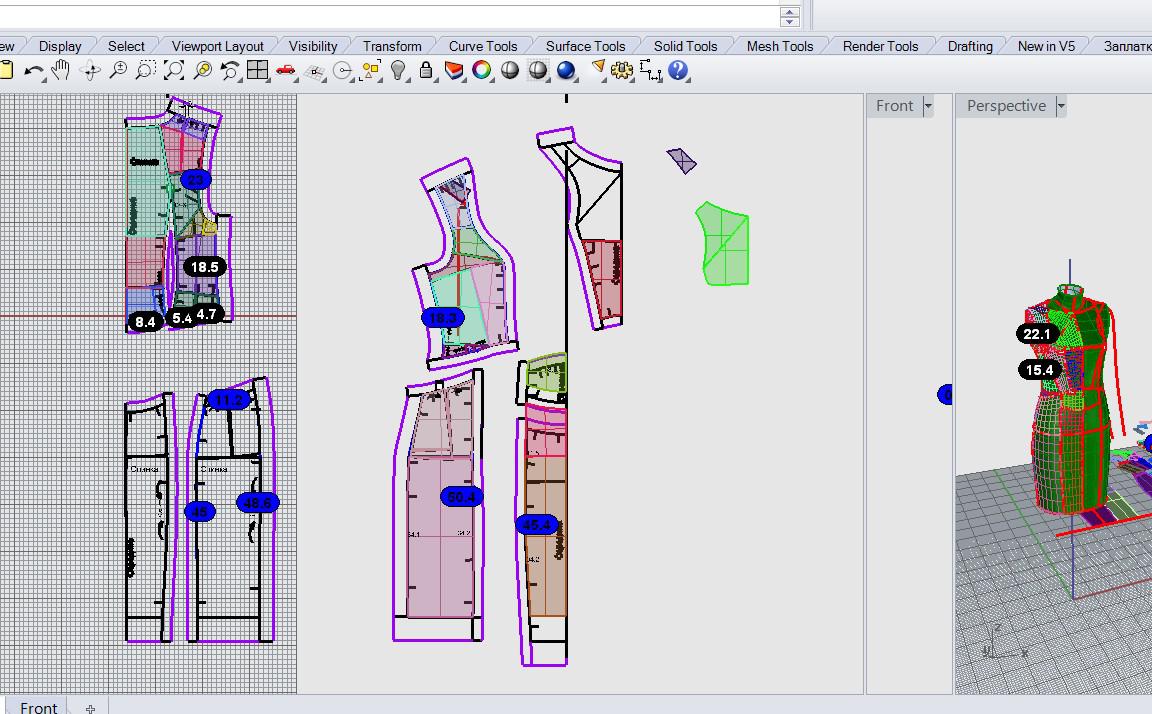Click the Zoom Extents icon
Viewport: 1152px width, 714px height.
[174, 71]
